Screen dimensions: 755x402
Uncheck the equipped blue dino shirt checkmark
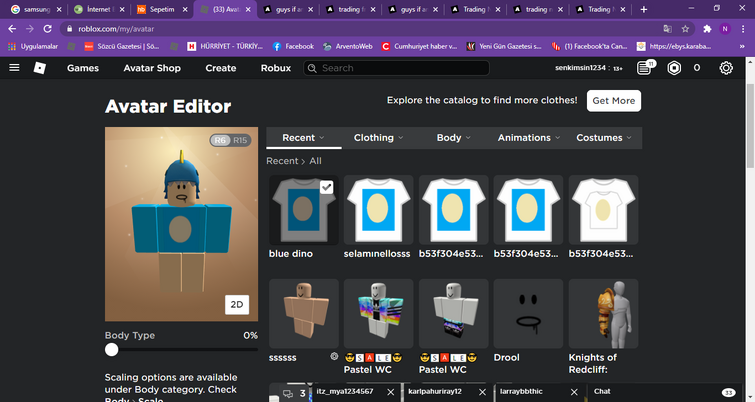326,187
